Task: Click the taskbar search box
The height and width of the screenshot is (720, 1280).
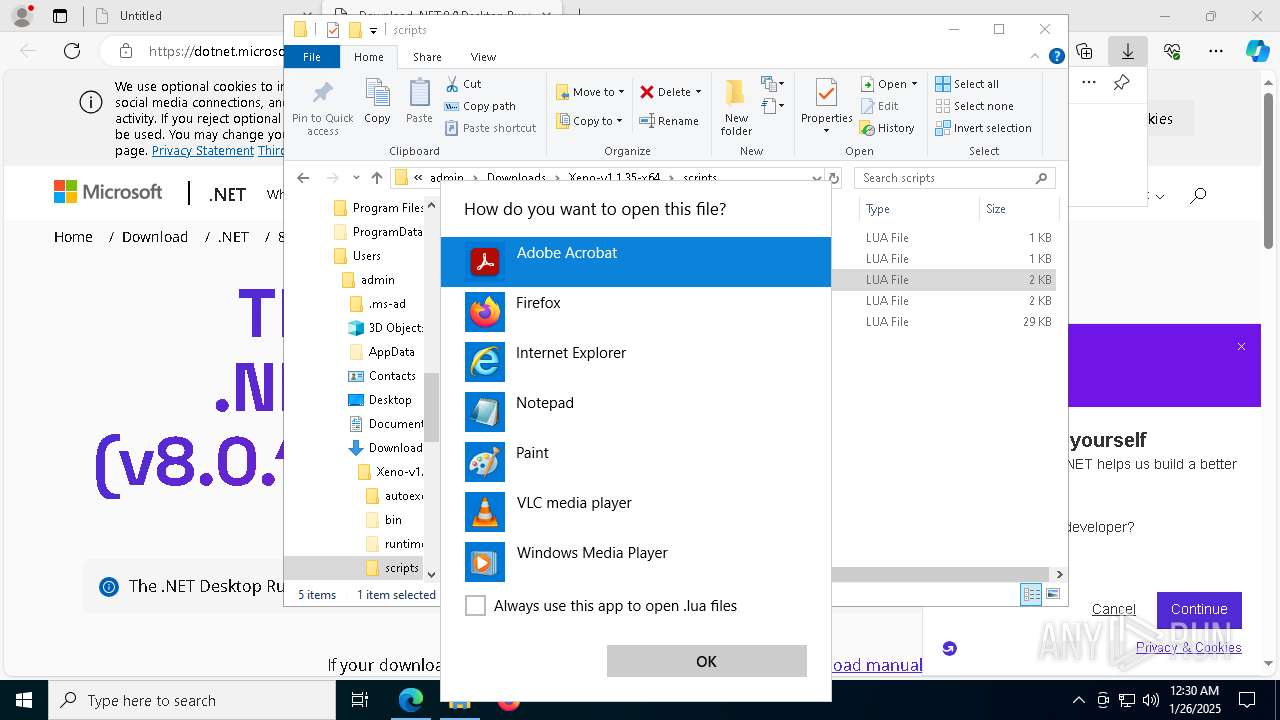Action: click(192, 700)
